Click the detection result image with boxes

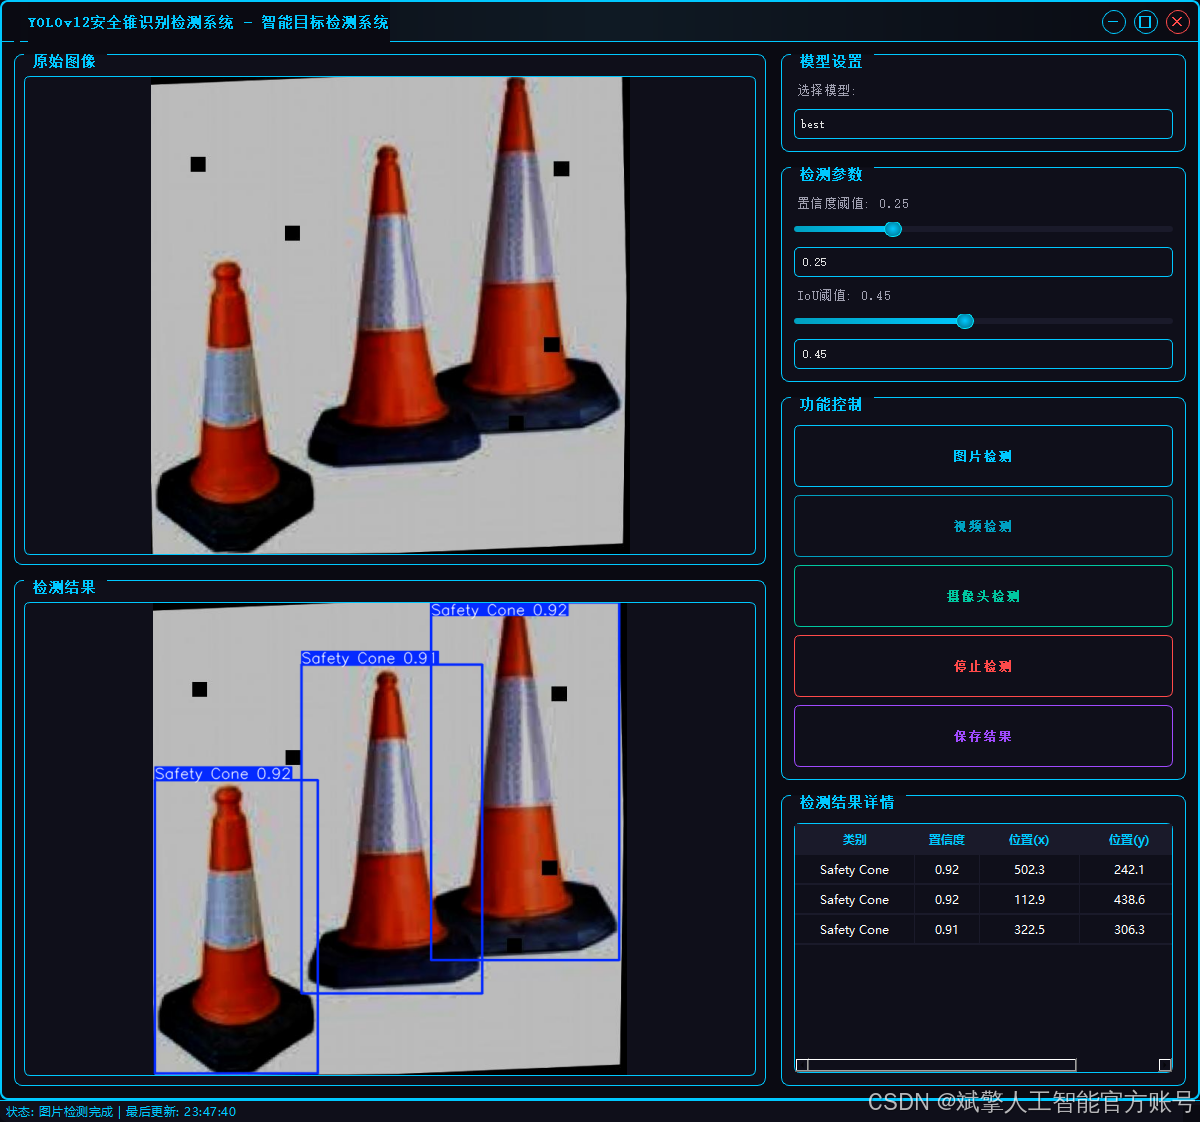tap(390, 839)
